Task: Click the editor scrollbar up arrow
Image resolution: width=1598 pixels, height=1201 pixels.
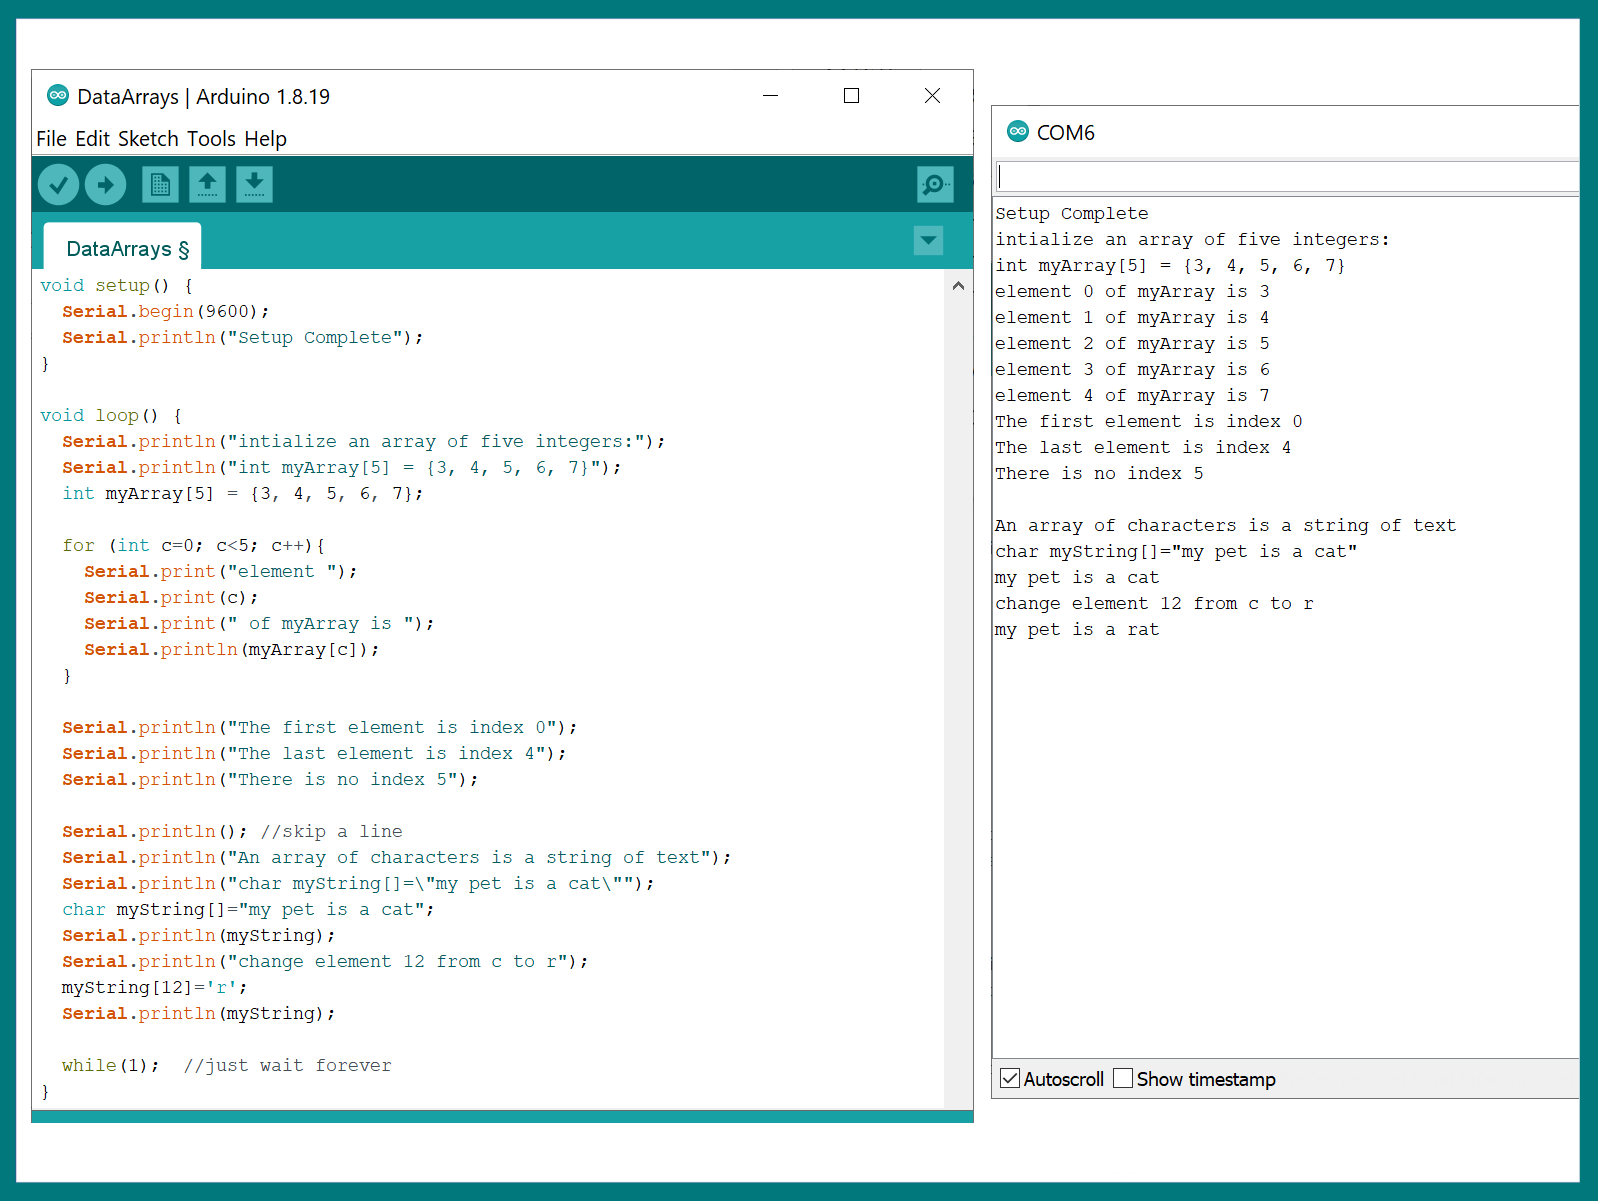Action: (958, 286)
